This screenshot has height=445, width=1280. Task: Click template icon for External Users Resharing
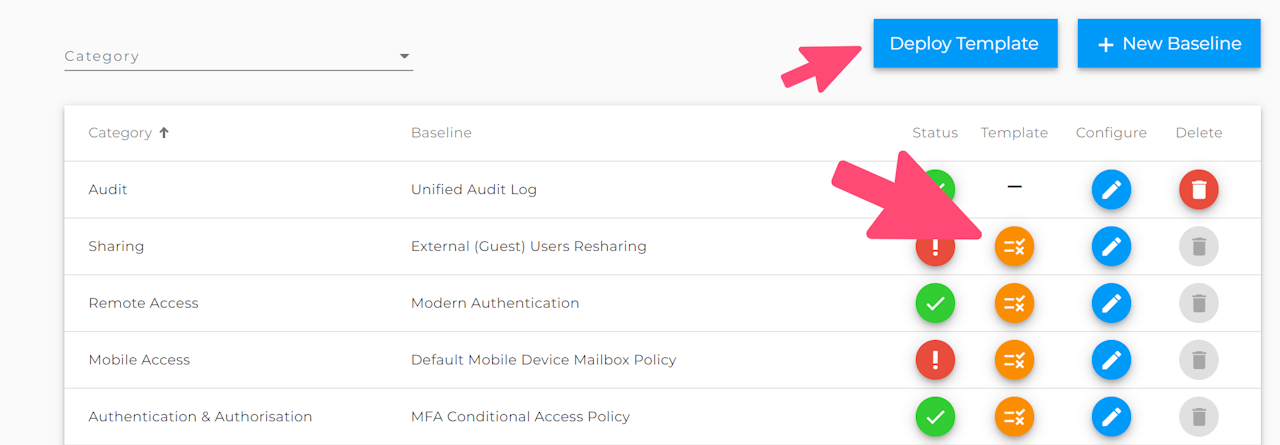click(x=1014, y=247)
